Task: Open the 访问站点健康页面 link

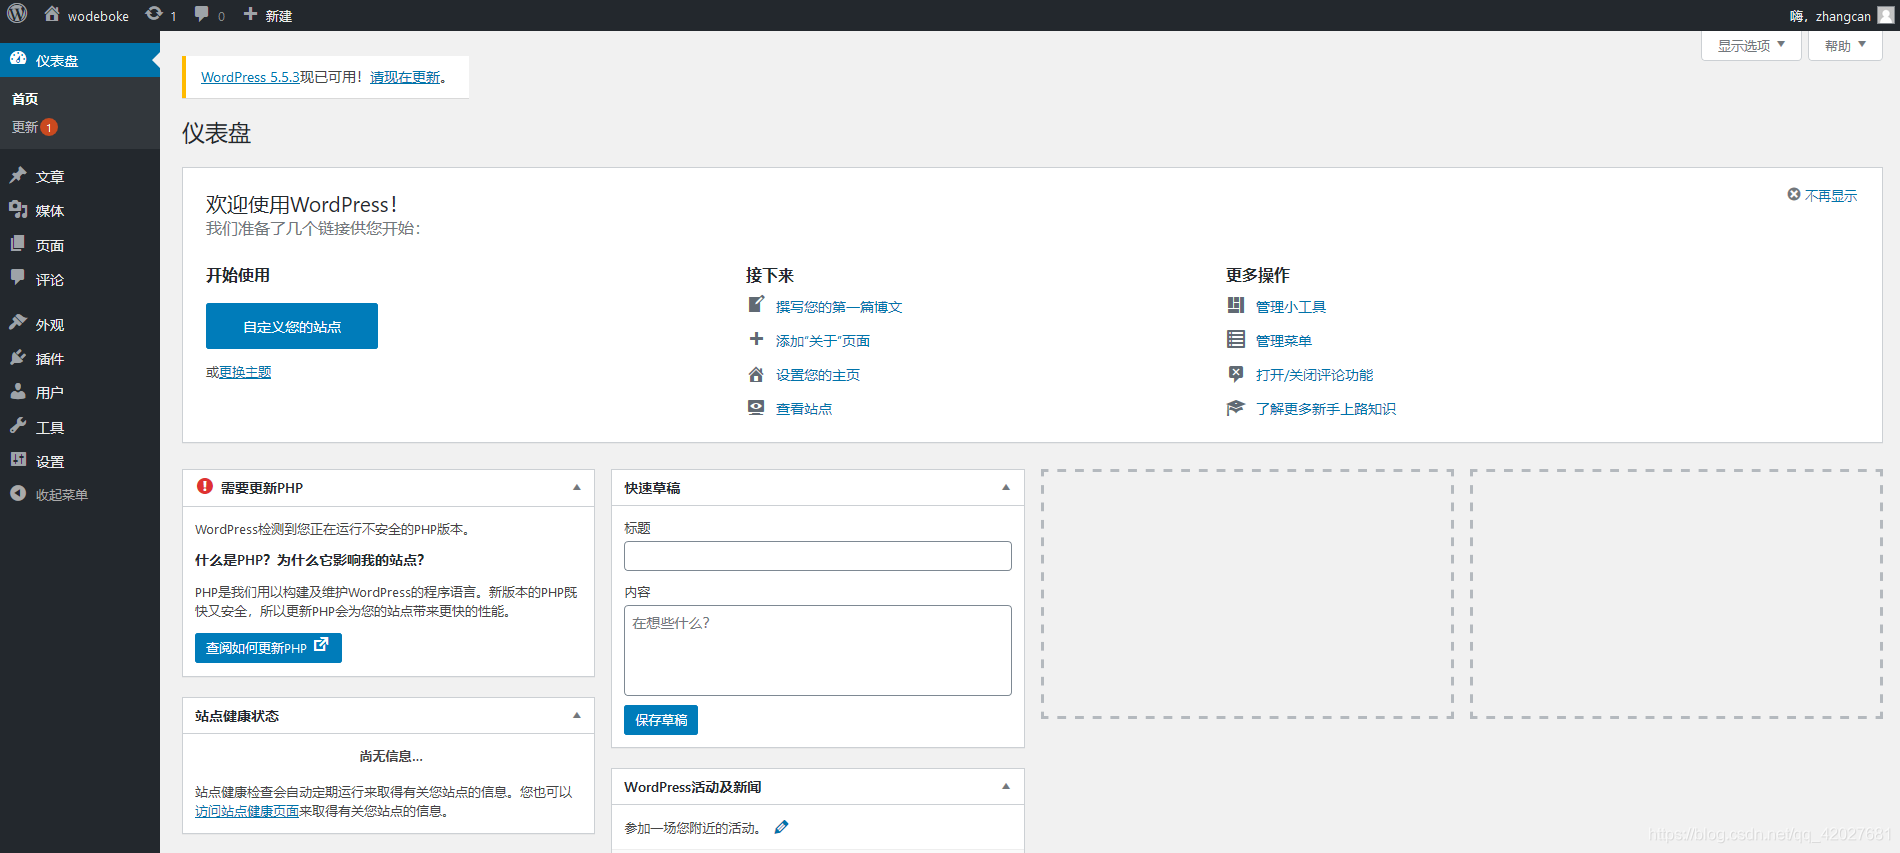Action: tap(247, 811)
